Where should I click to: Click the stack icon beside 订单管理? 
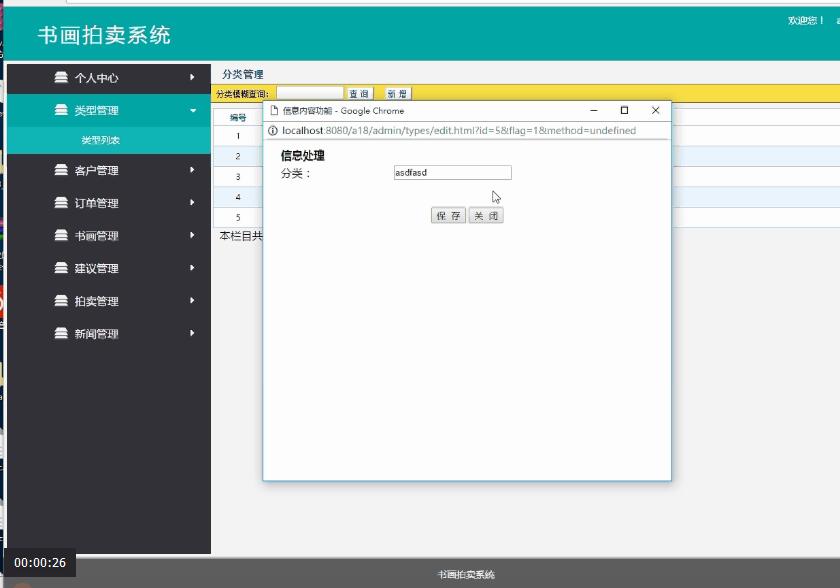point(61,202)
